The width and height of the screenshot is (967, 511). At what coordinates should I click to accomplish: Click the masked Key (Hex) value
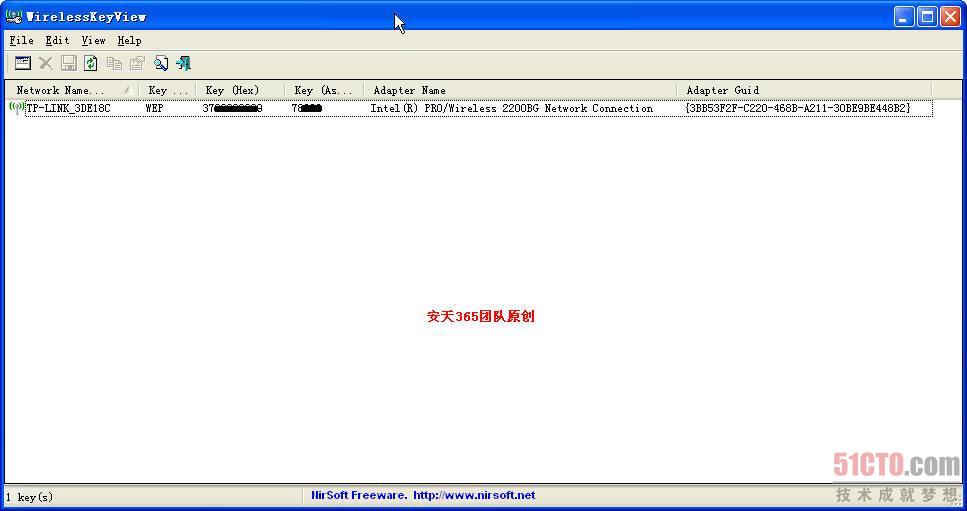pos(232,108)
